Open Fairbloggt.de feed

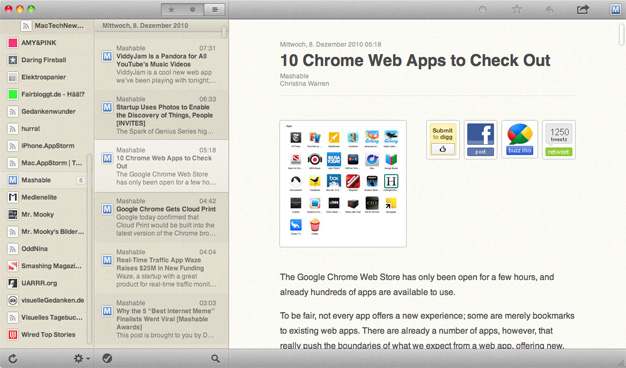pos(47,94)
